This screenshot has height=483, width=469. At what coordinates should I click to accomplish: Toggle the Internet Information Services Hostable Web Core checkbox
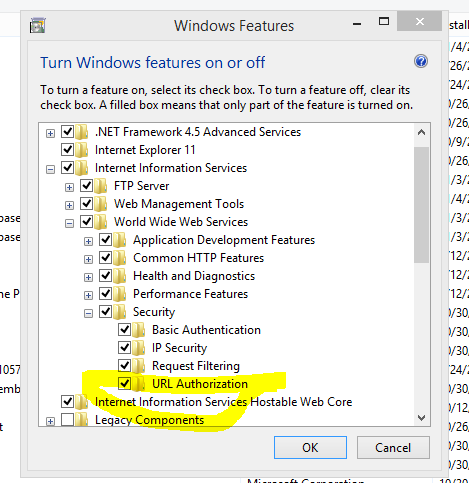click(x=68, y=402)
